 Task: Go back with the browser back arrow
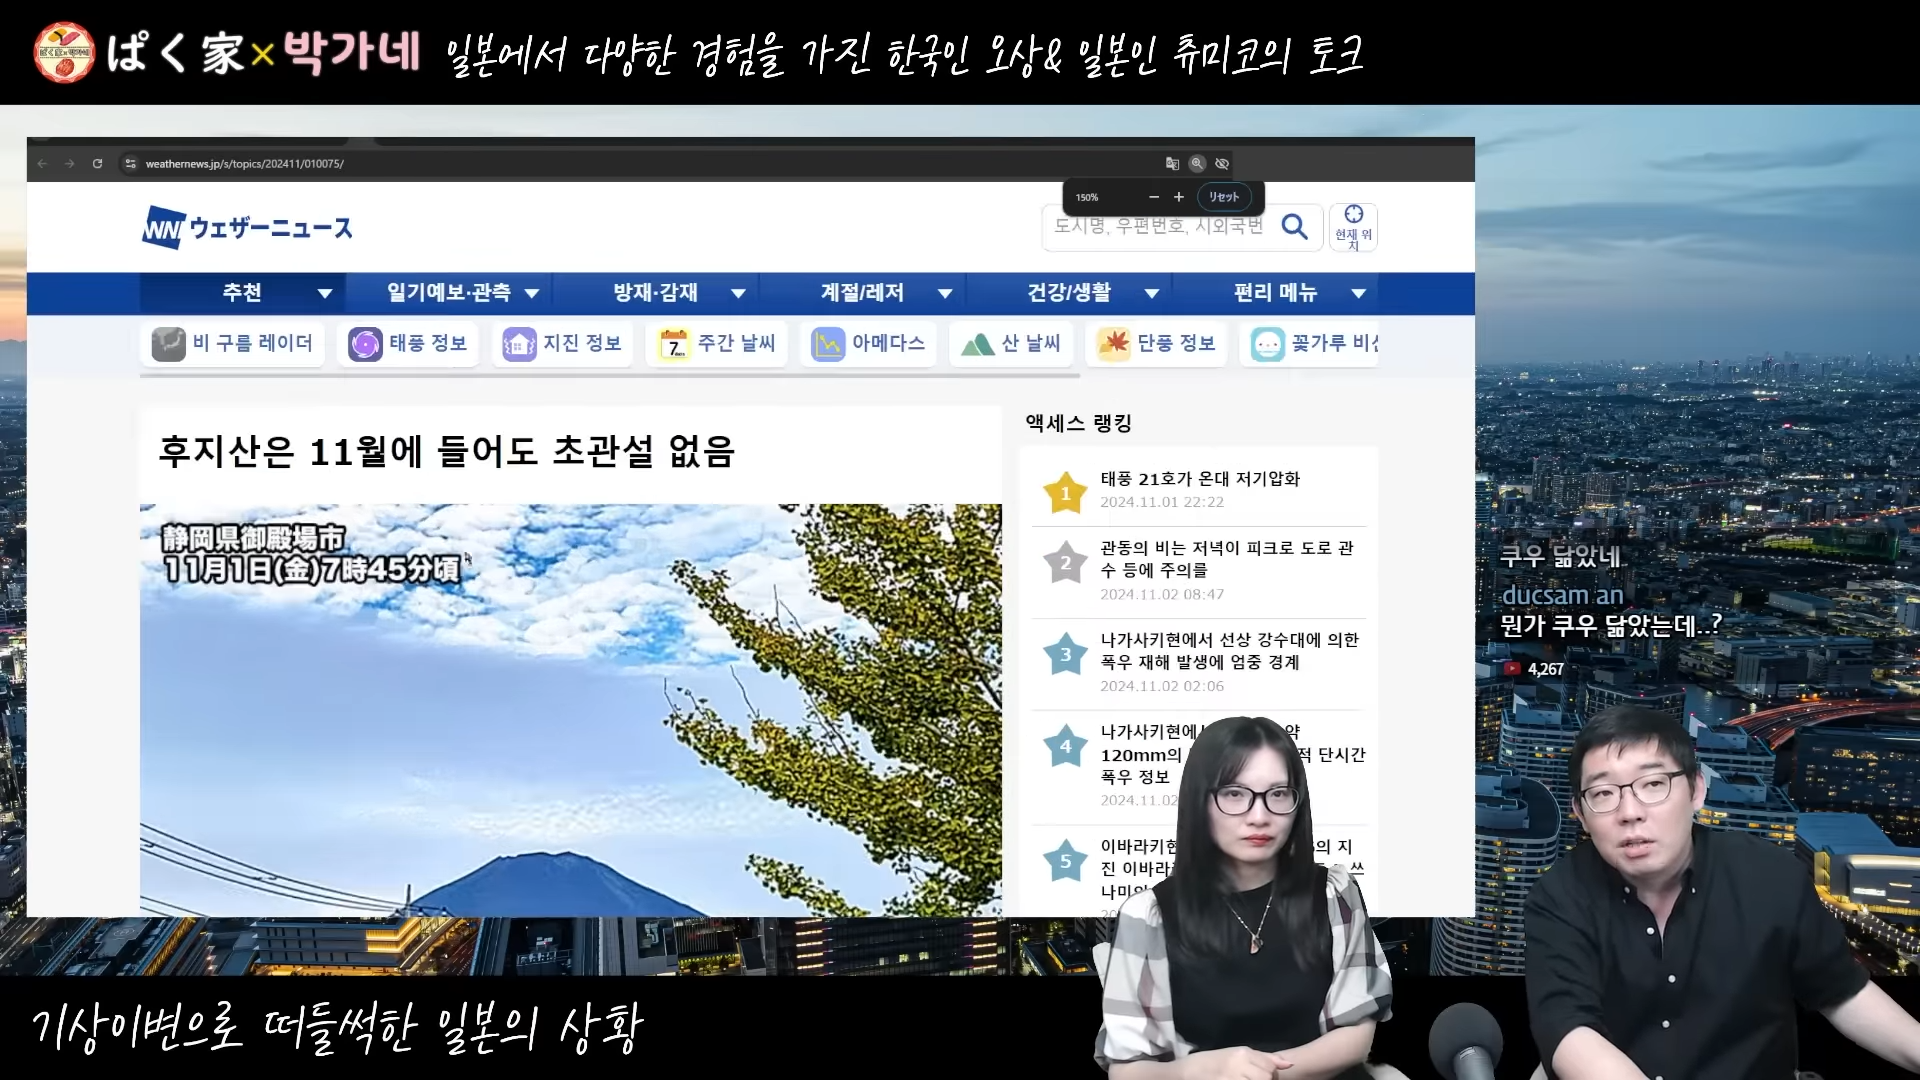[x=42, y=163]
